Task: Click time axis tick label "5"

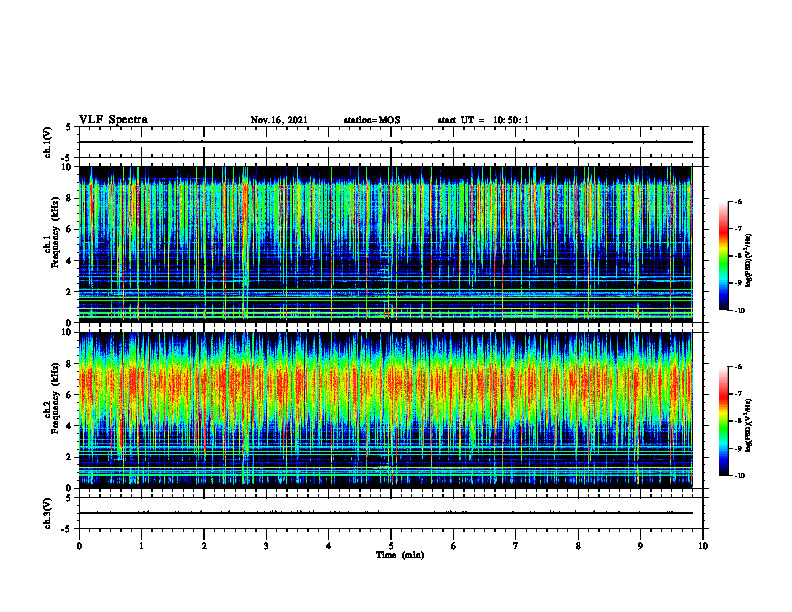Action: click(x=391, y=546)
